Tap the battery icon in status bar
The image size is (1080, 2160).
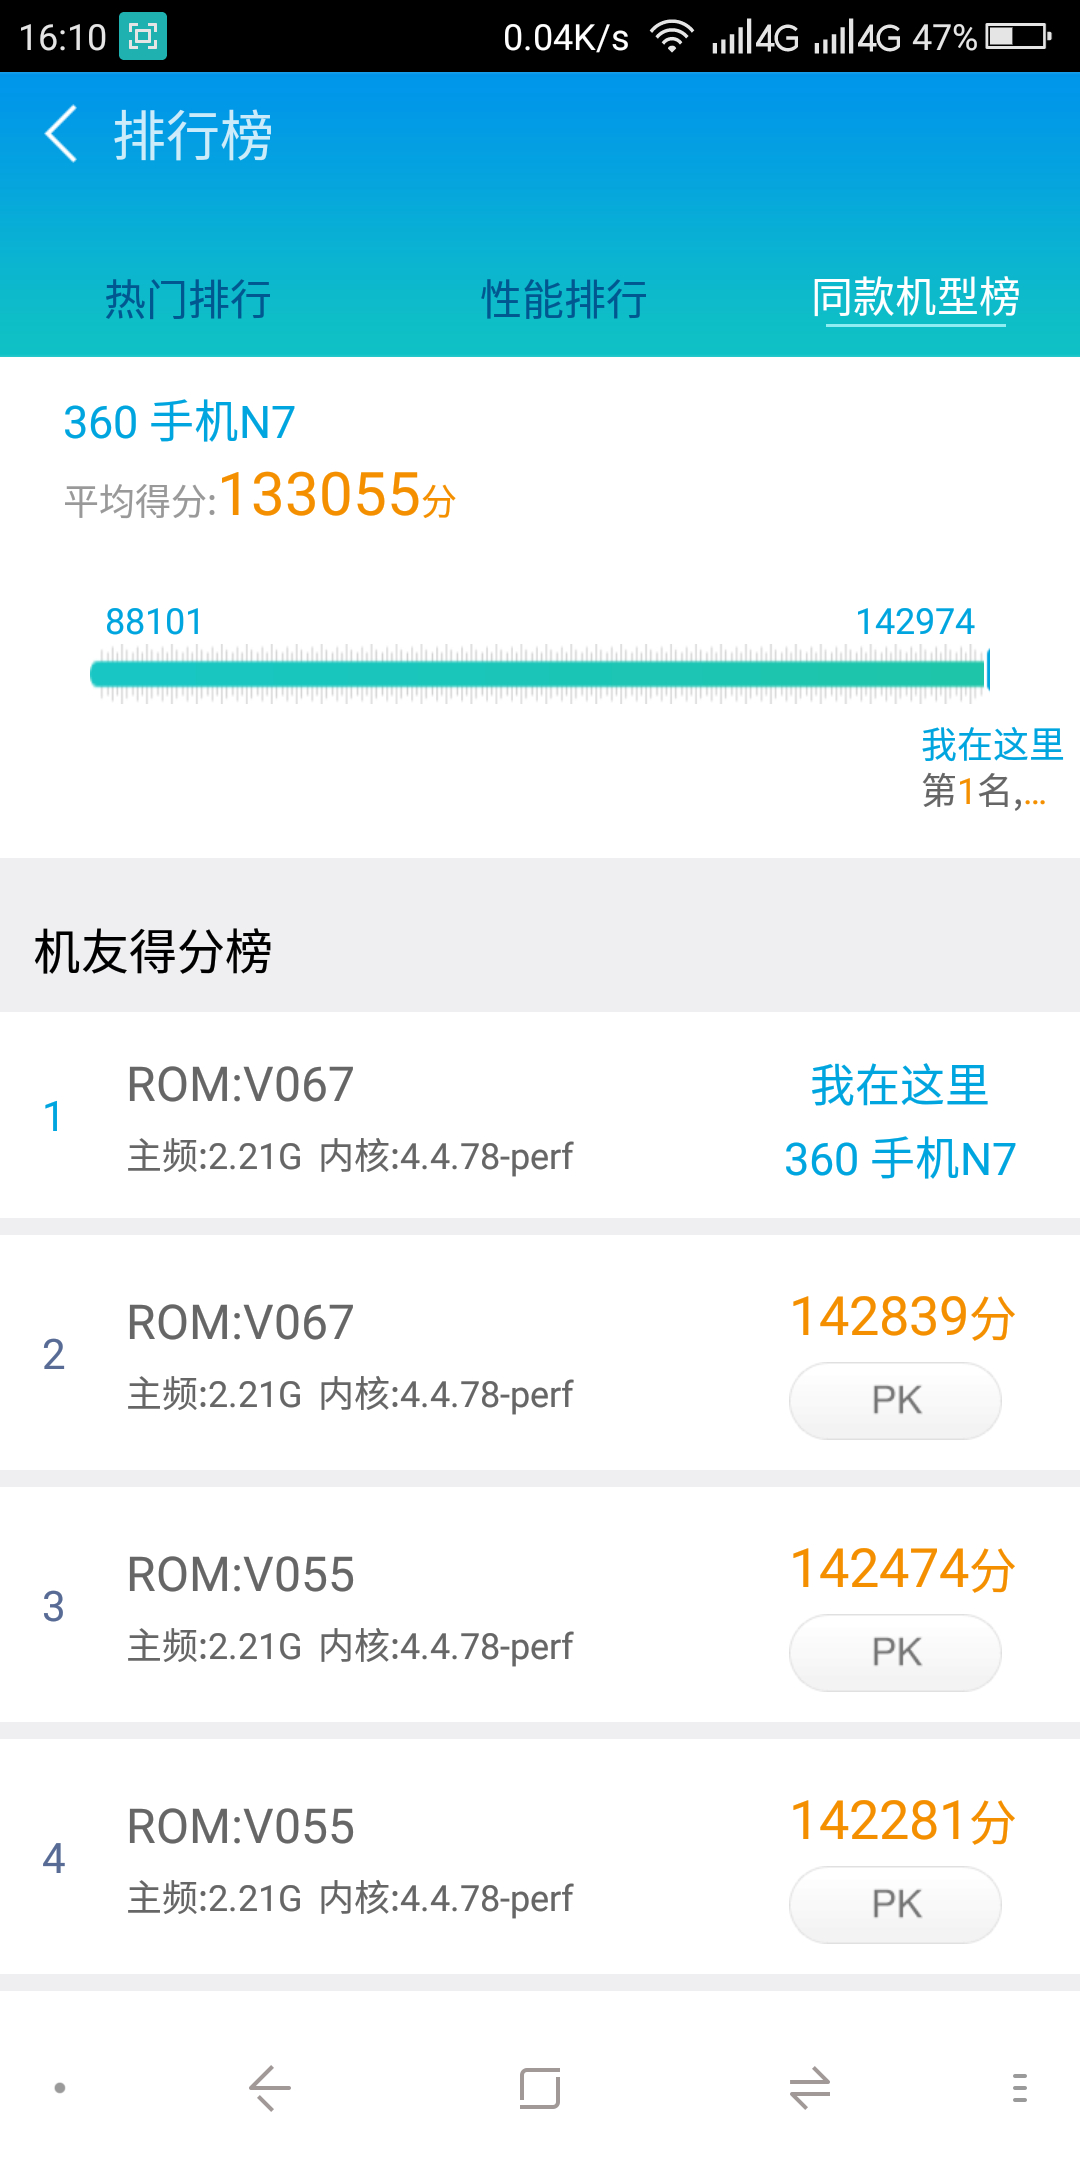click(x=1018, y=37)
